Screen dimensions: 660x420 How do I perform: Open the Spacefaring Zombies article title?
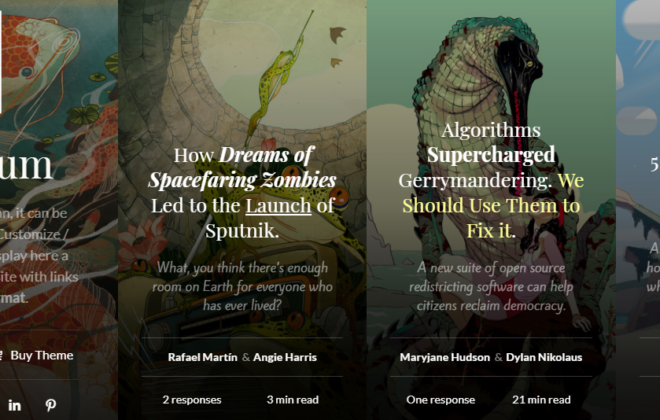coord(242,192)
